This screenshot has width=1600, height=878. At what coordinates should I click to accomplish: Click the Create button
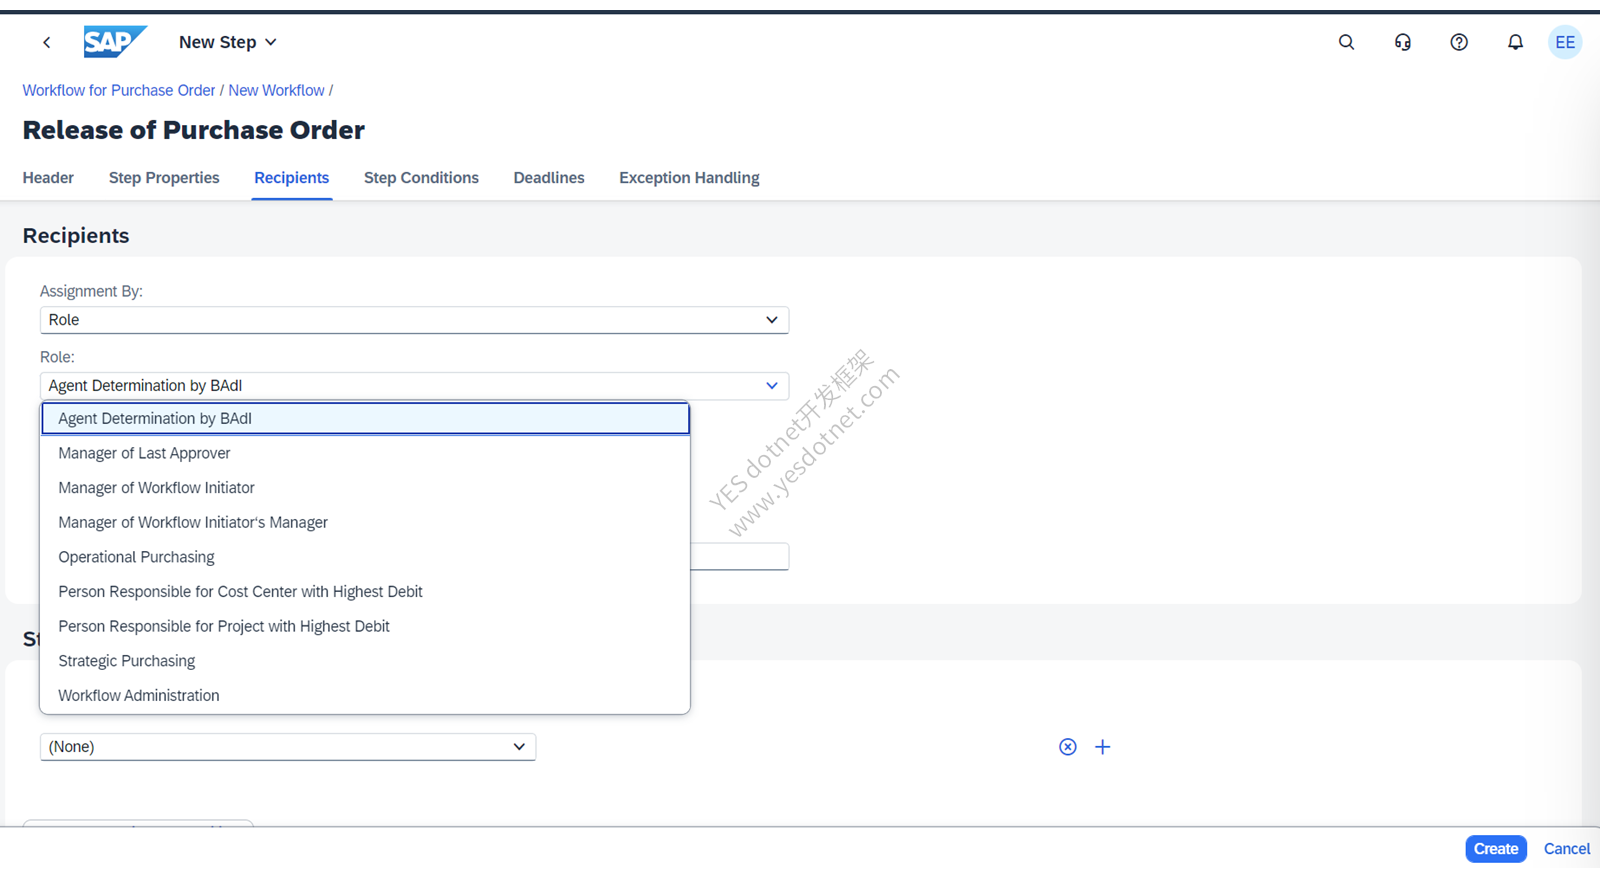click(1496, 849)
